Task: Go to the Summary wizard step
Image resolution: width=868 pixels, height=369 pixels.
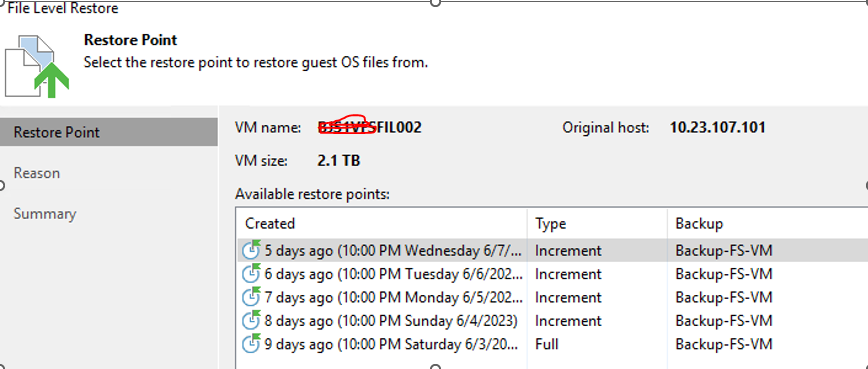Action: pyautogui.click(x=45, y=214)
